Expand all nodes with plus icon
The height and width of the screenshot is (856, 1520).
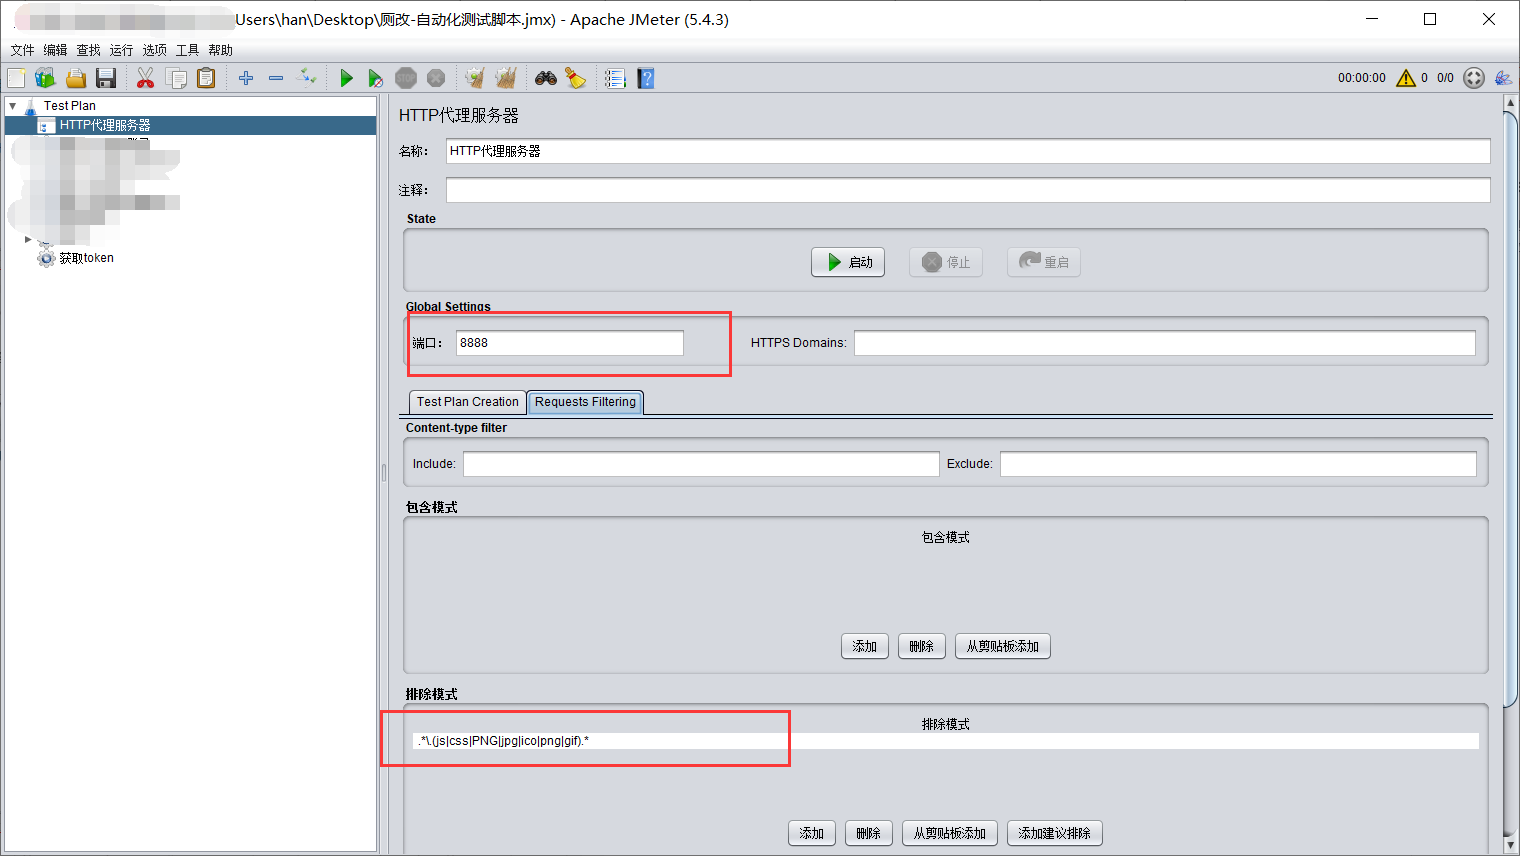pyautogui.click(x=246, y=78)
